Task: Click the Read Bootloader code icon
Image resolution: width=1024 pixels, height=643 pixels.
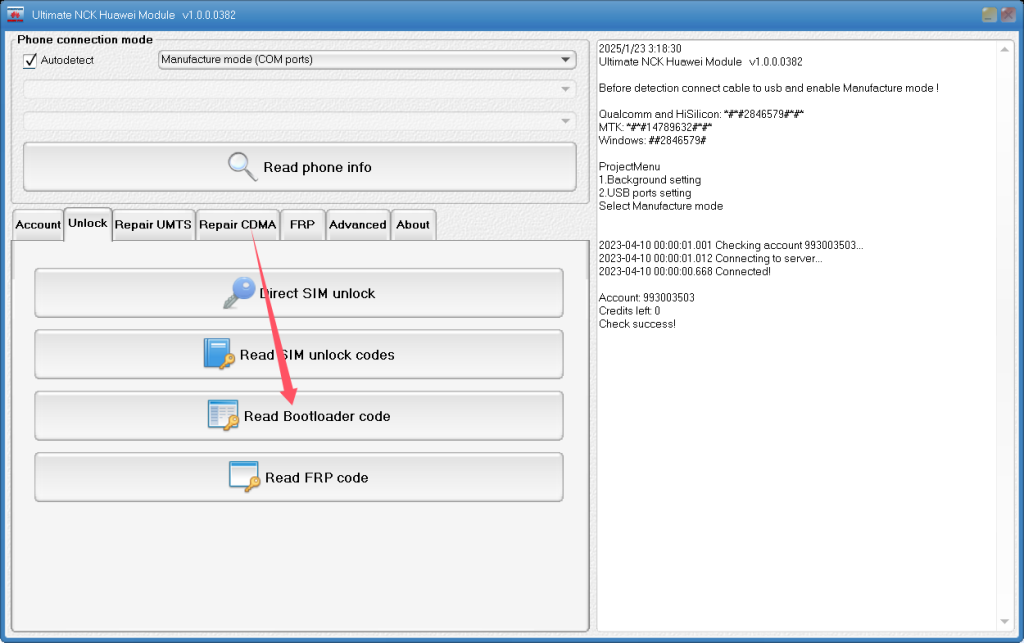Action: coord(223,415)
